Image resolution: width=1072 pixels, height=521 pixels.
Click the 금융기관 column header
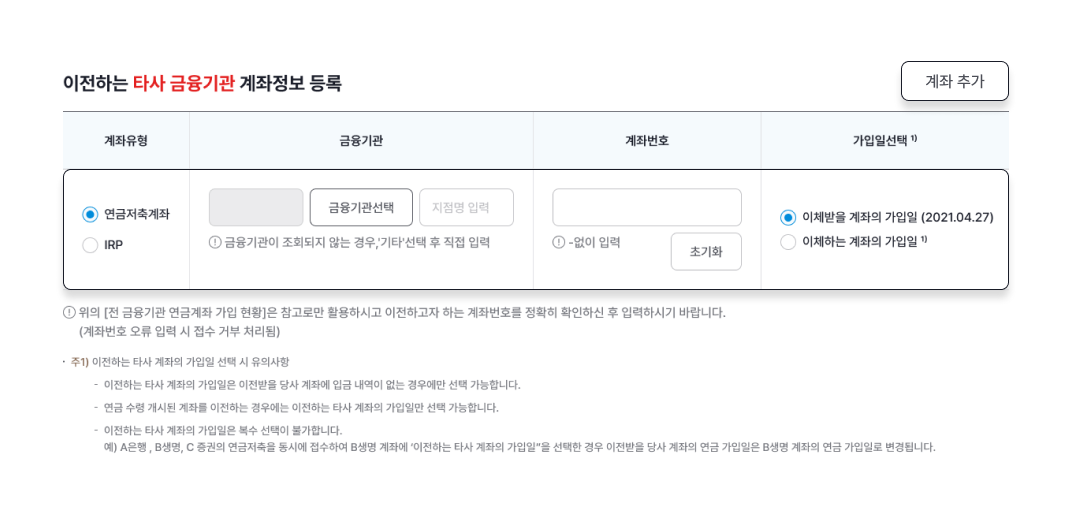click(x=361, y=141)
